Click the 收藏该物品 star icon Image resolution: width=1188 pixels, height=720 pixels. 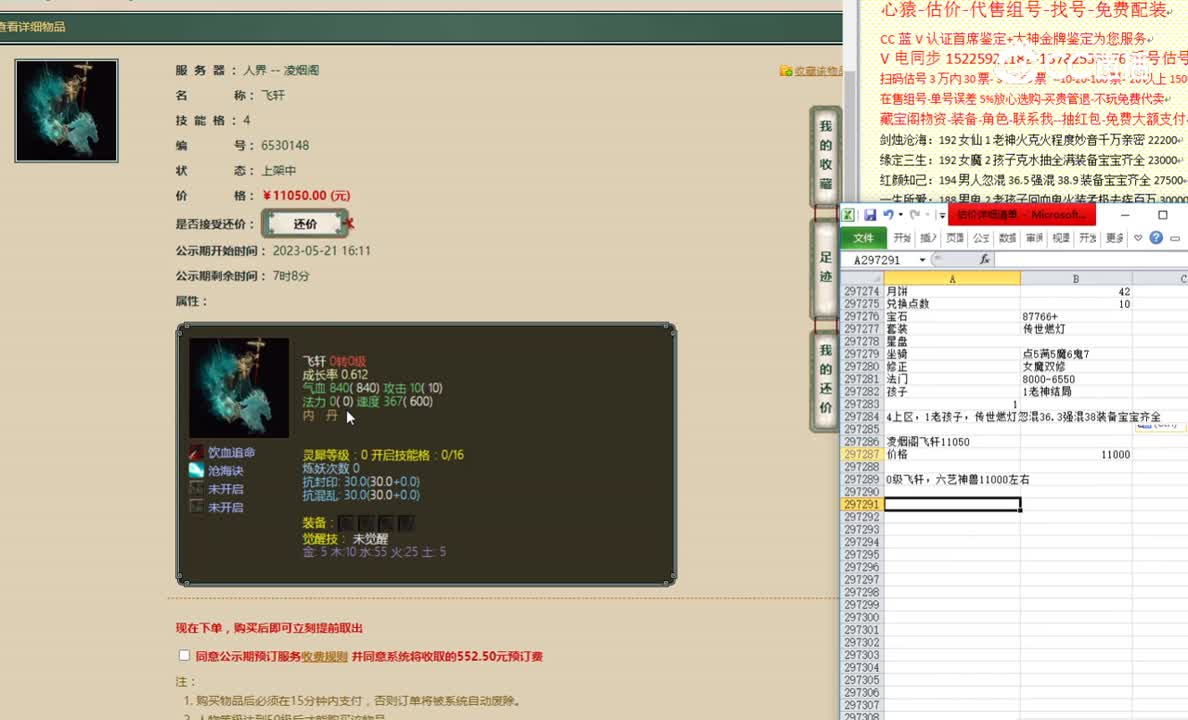point(786,71)
